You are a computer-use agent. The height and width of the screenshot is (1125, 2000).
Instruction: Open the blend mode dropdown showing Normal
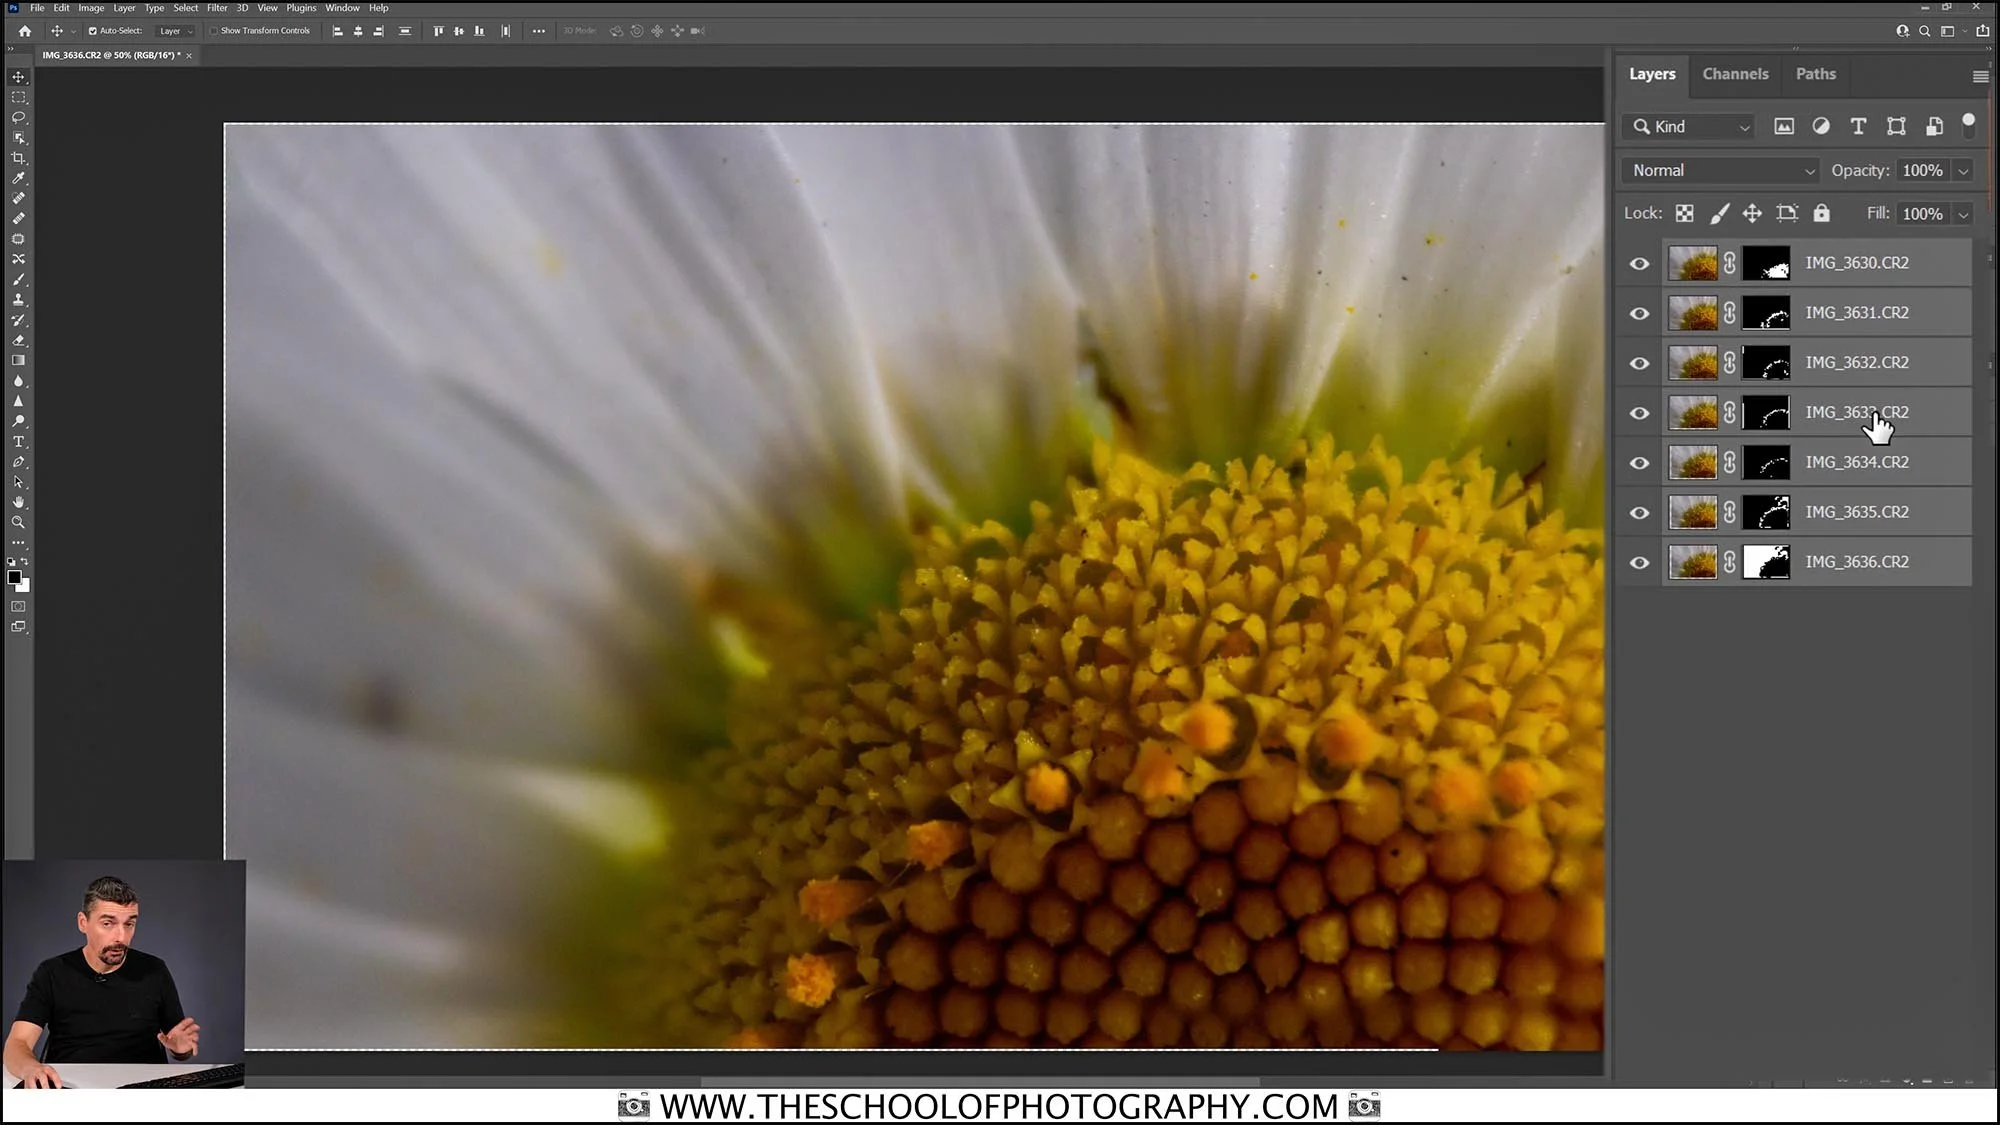1718,170
